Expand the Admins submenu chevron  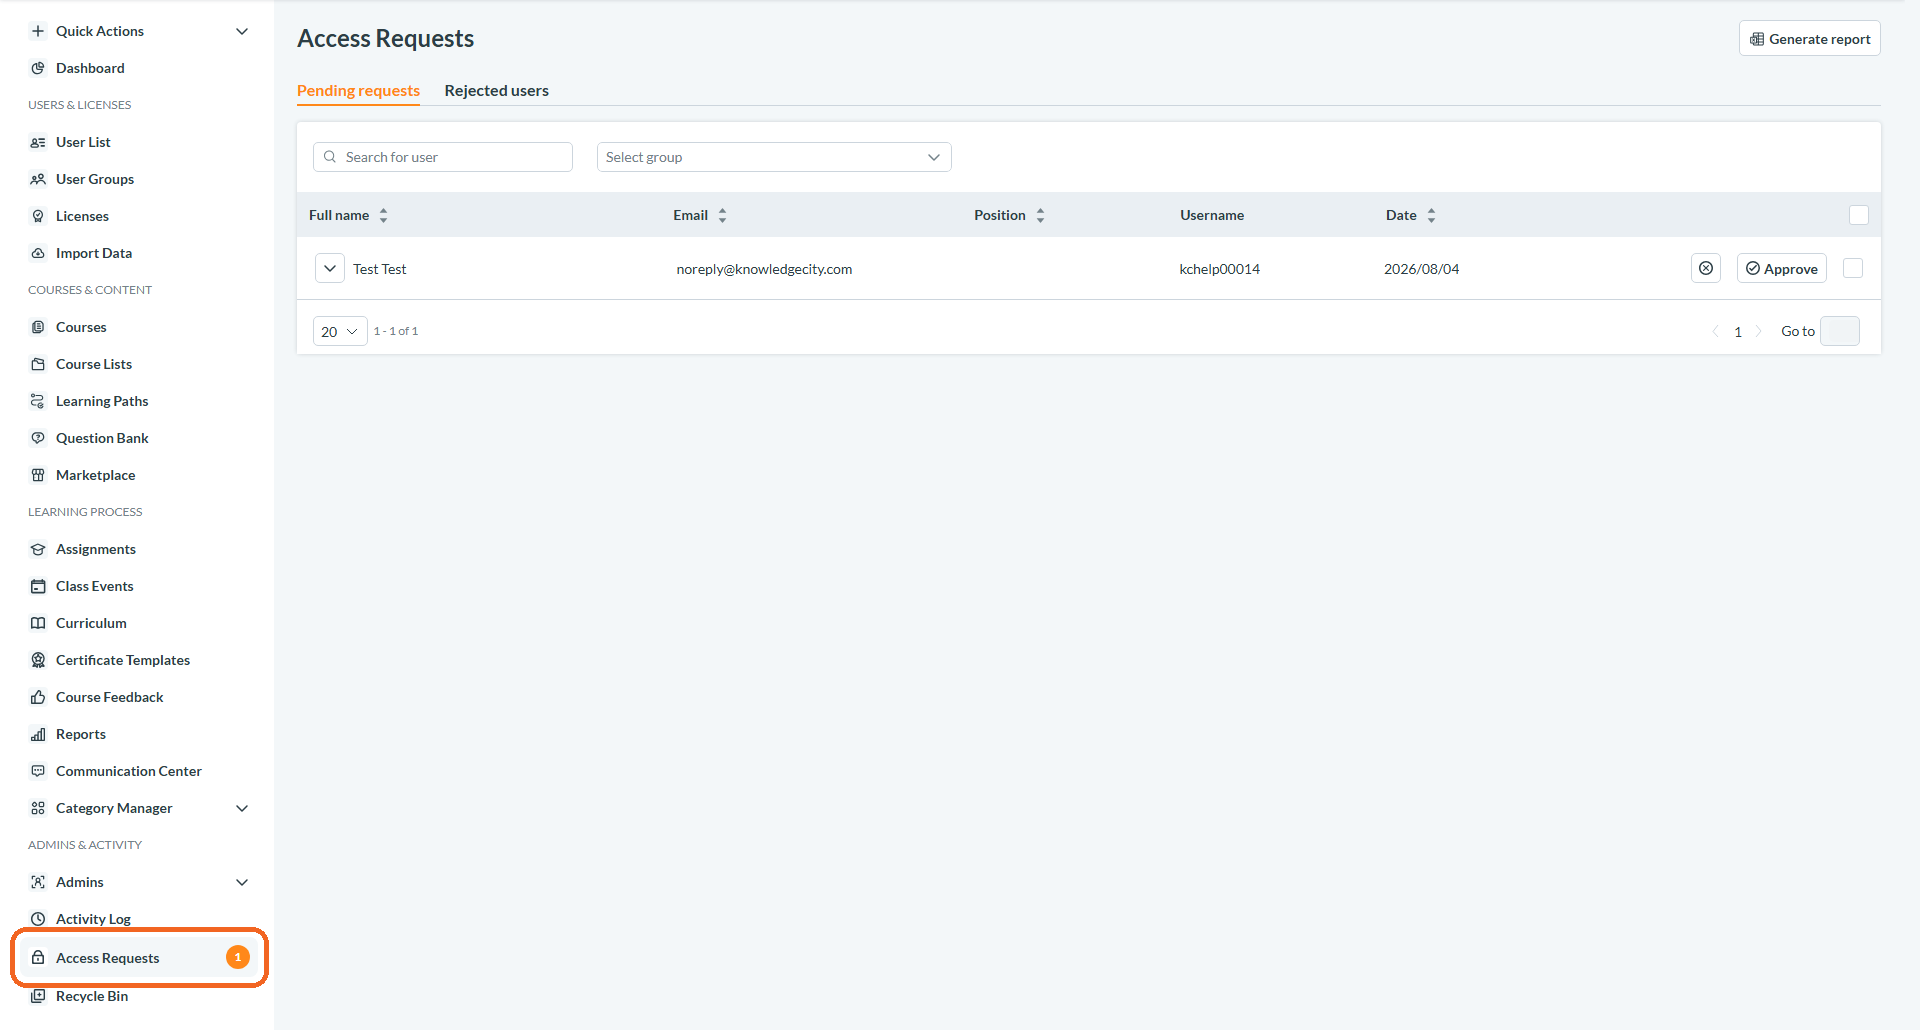click(242, 882)
